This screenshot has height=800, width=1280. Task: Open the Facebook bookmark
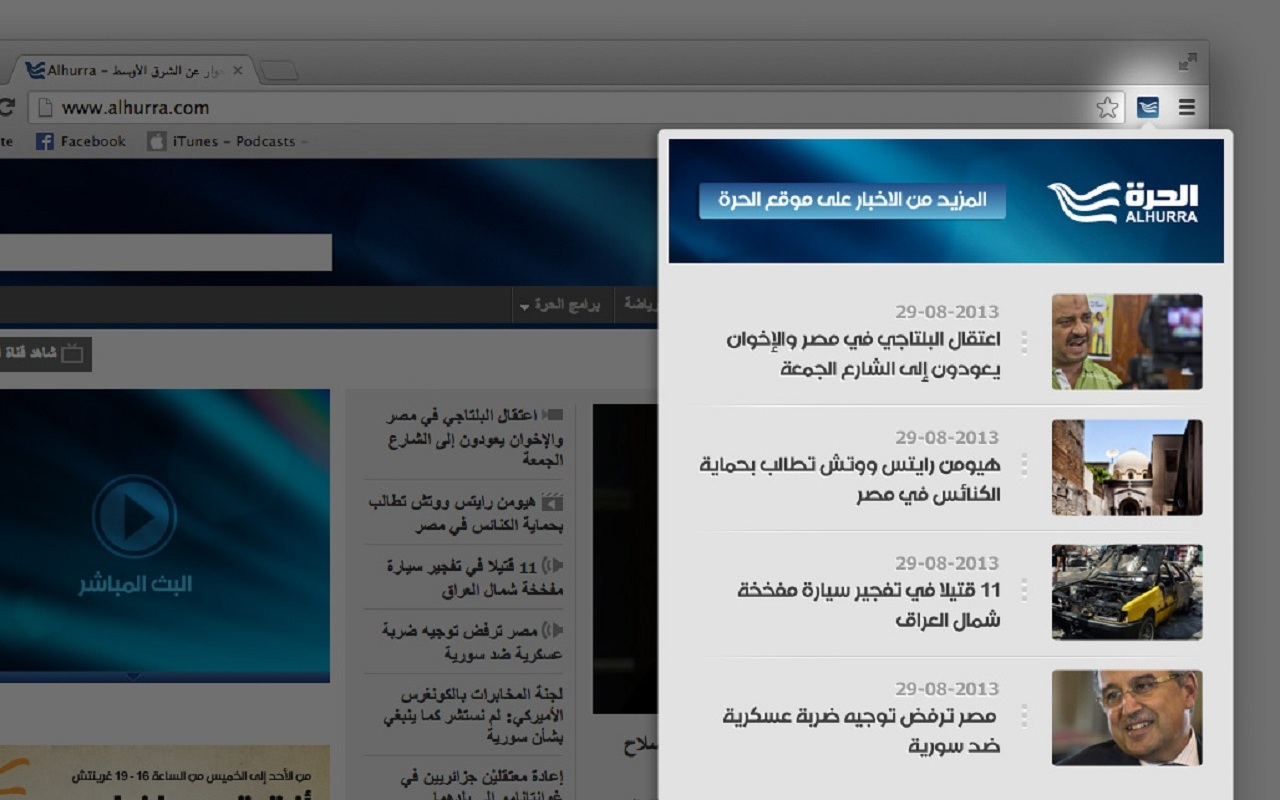(x=81, y=141)
